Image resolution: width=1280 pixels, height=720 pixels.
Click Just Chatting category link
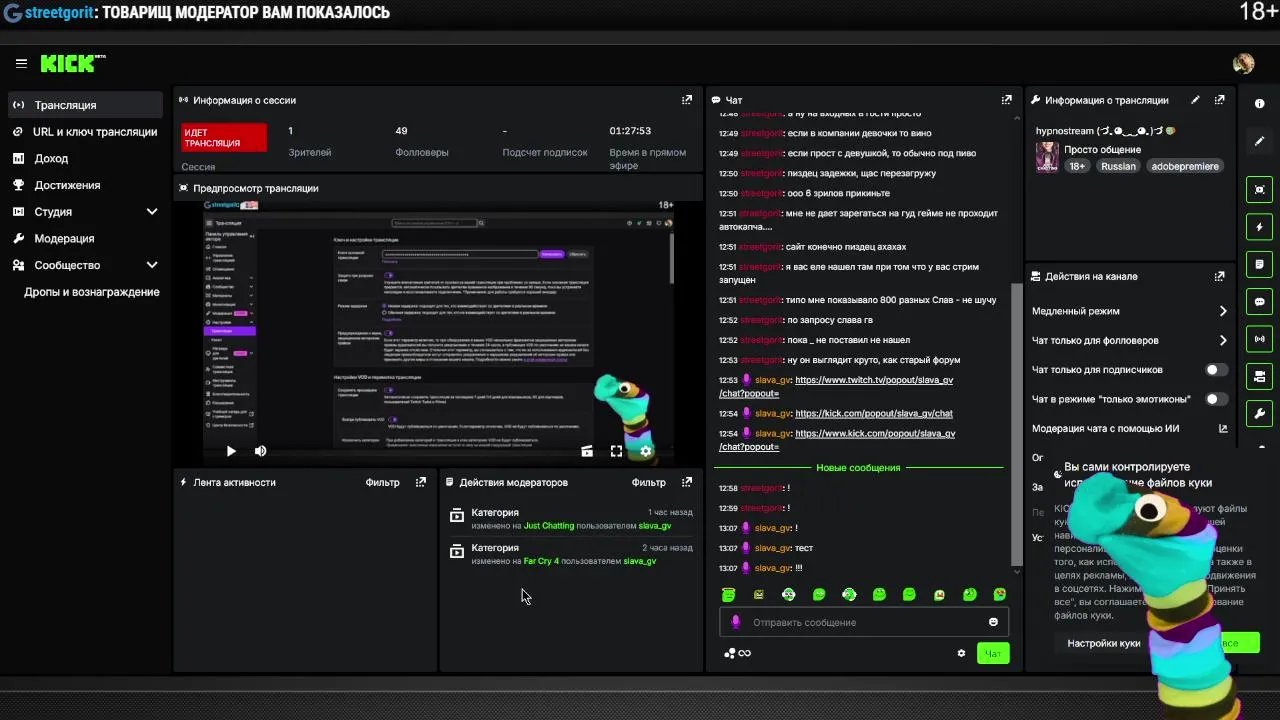pos(549,526)
